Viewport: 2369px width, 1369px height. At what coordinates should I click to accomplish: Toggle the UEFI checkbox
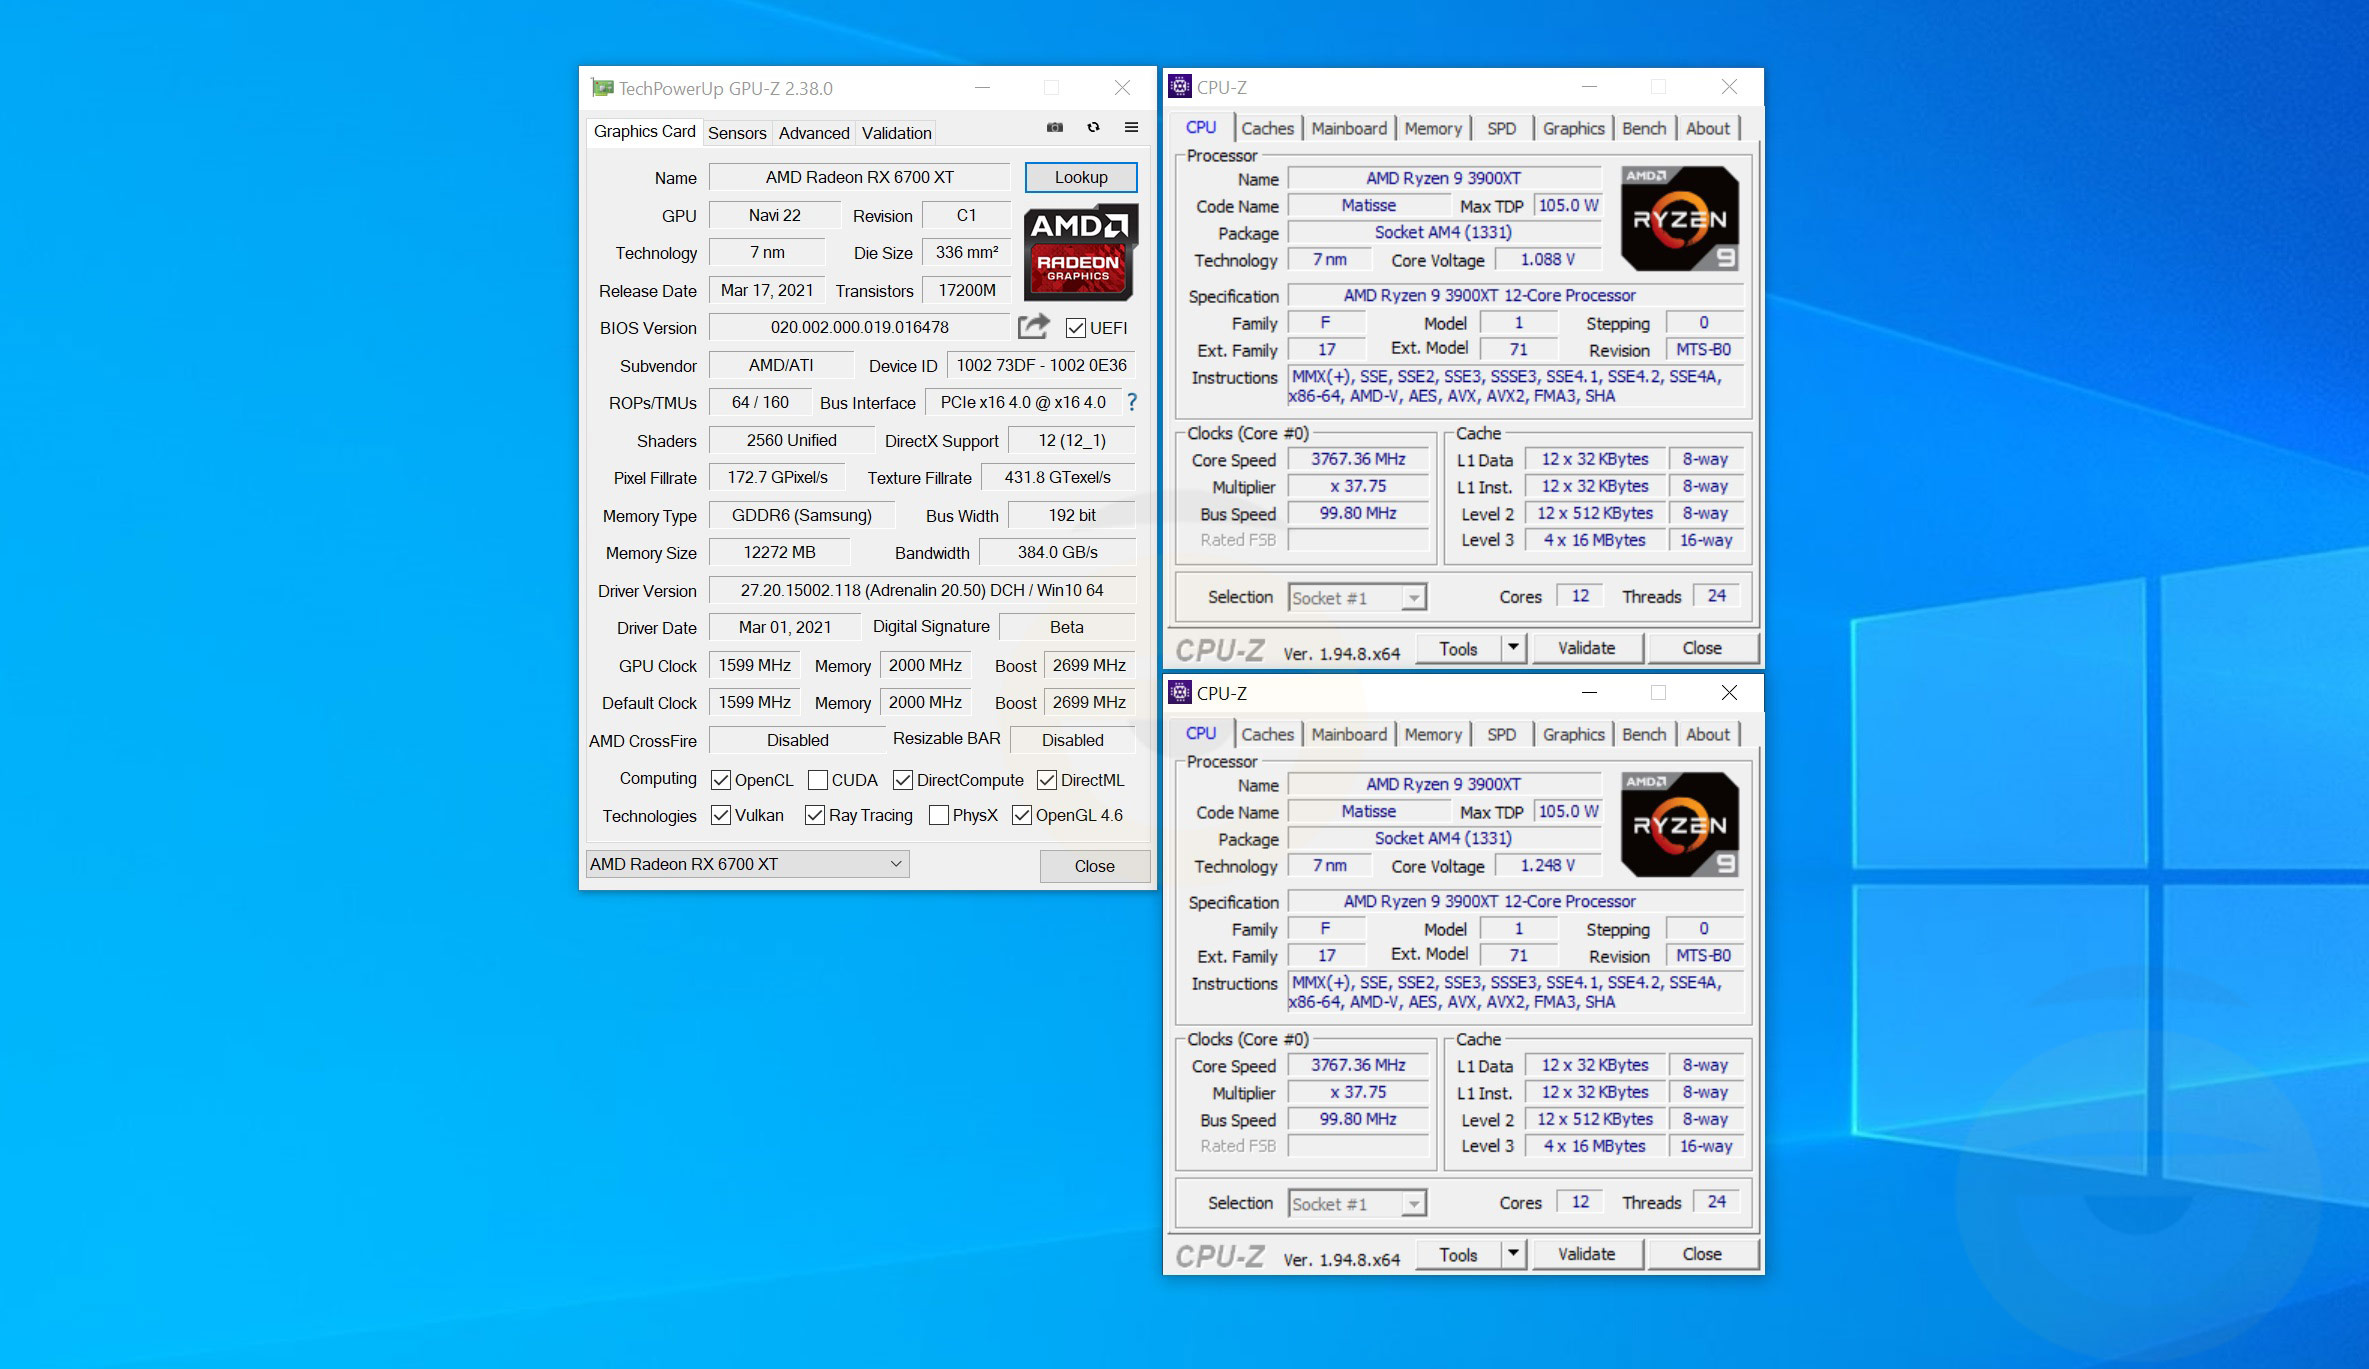(1076, 328)
